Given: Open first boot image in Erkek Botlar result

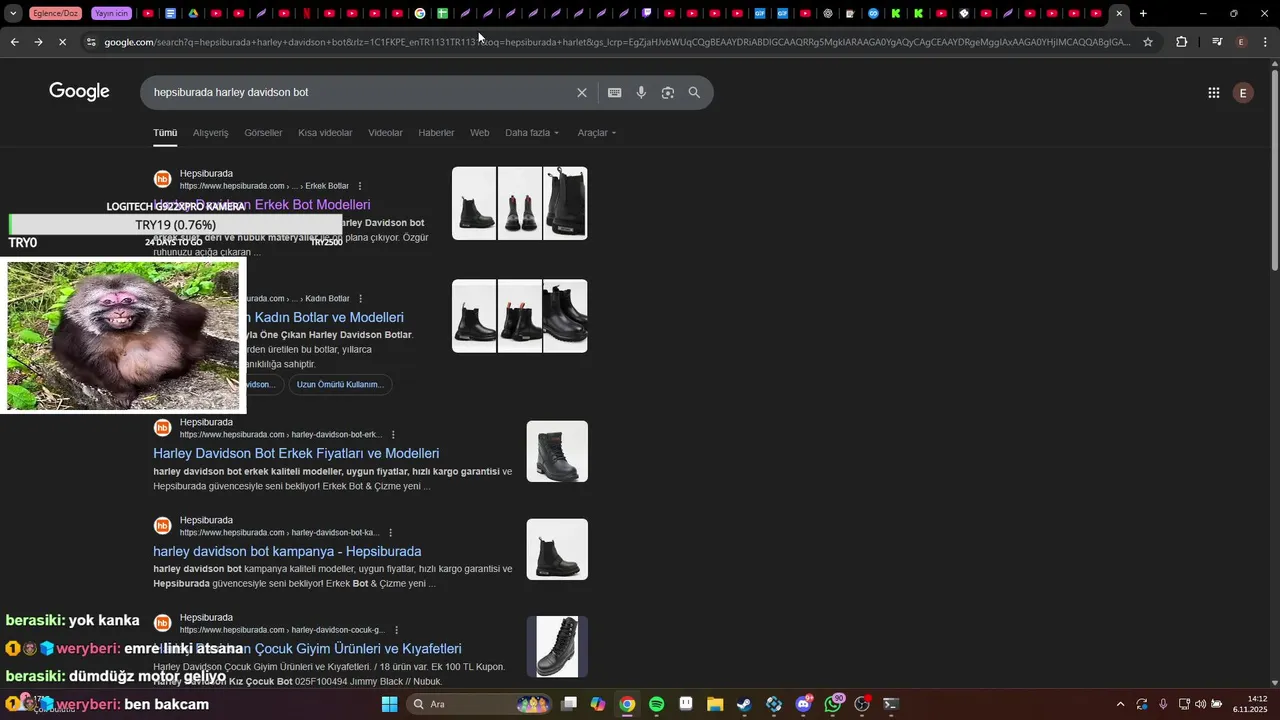Looking at the screenshot, I should [474, 203].
